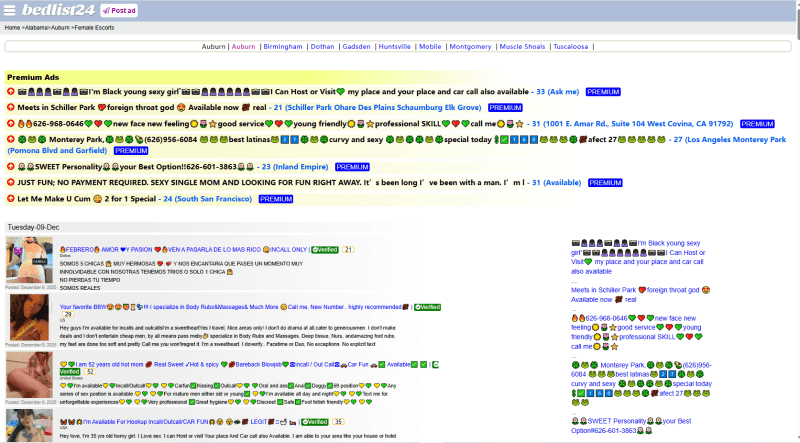
Task: Select the purple Auburn city link
Action: (x=243, y=46)
